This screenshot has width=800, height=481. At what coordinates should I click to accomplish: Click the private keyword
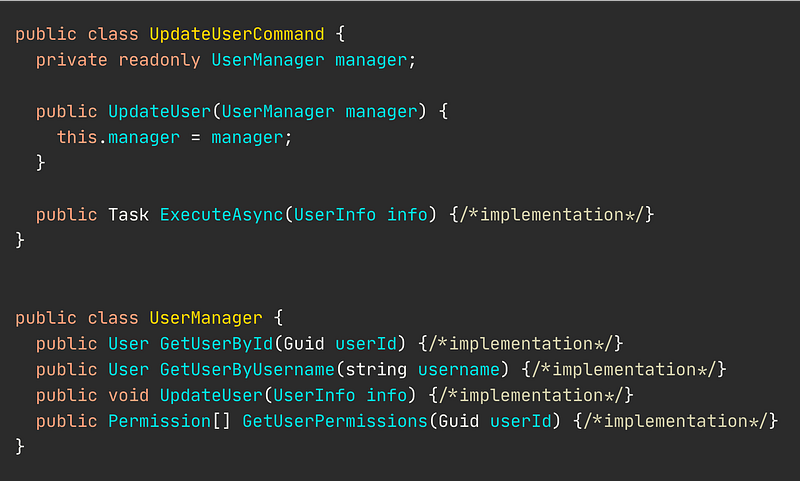(71, 60)
